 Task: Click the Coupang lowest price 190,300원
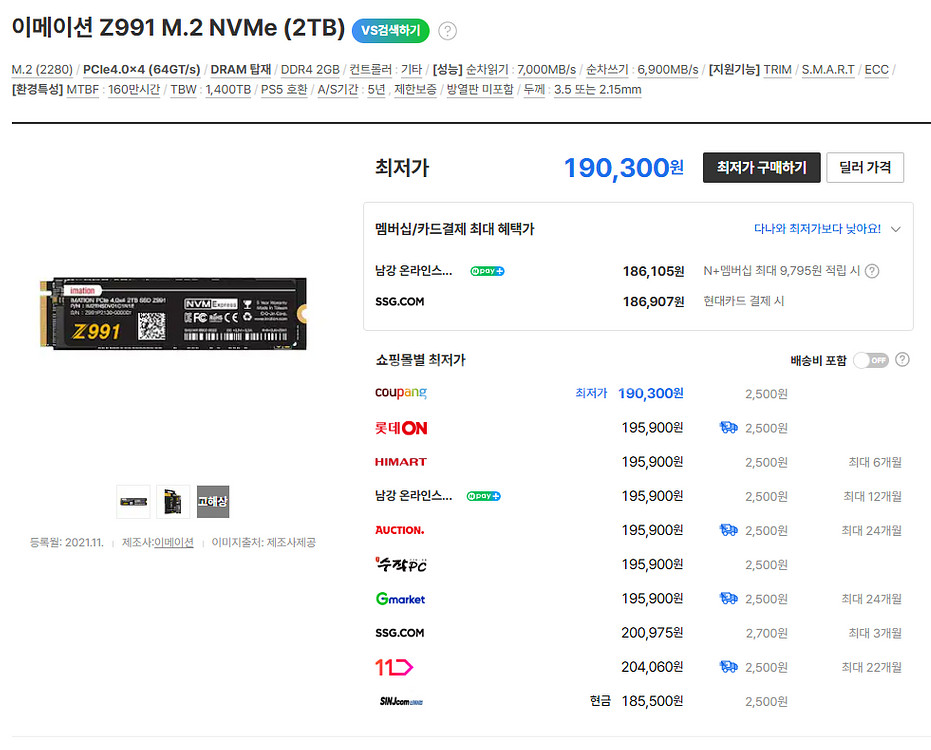click(650, 394)
